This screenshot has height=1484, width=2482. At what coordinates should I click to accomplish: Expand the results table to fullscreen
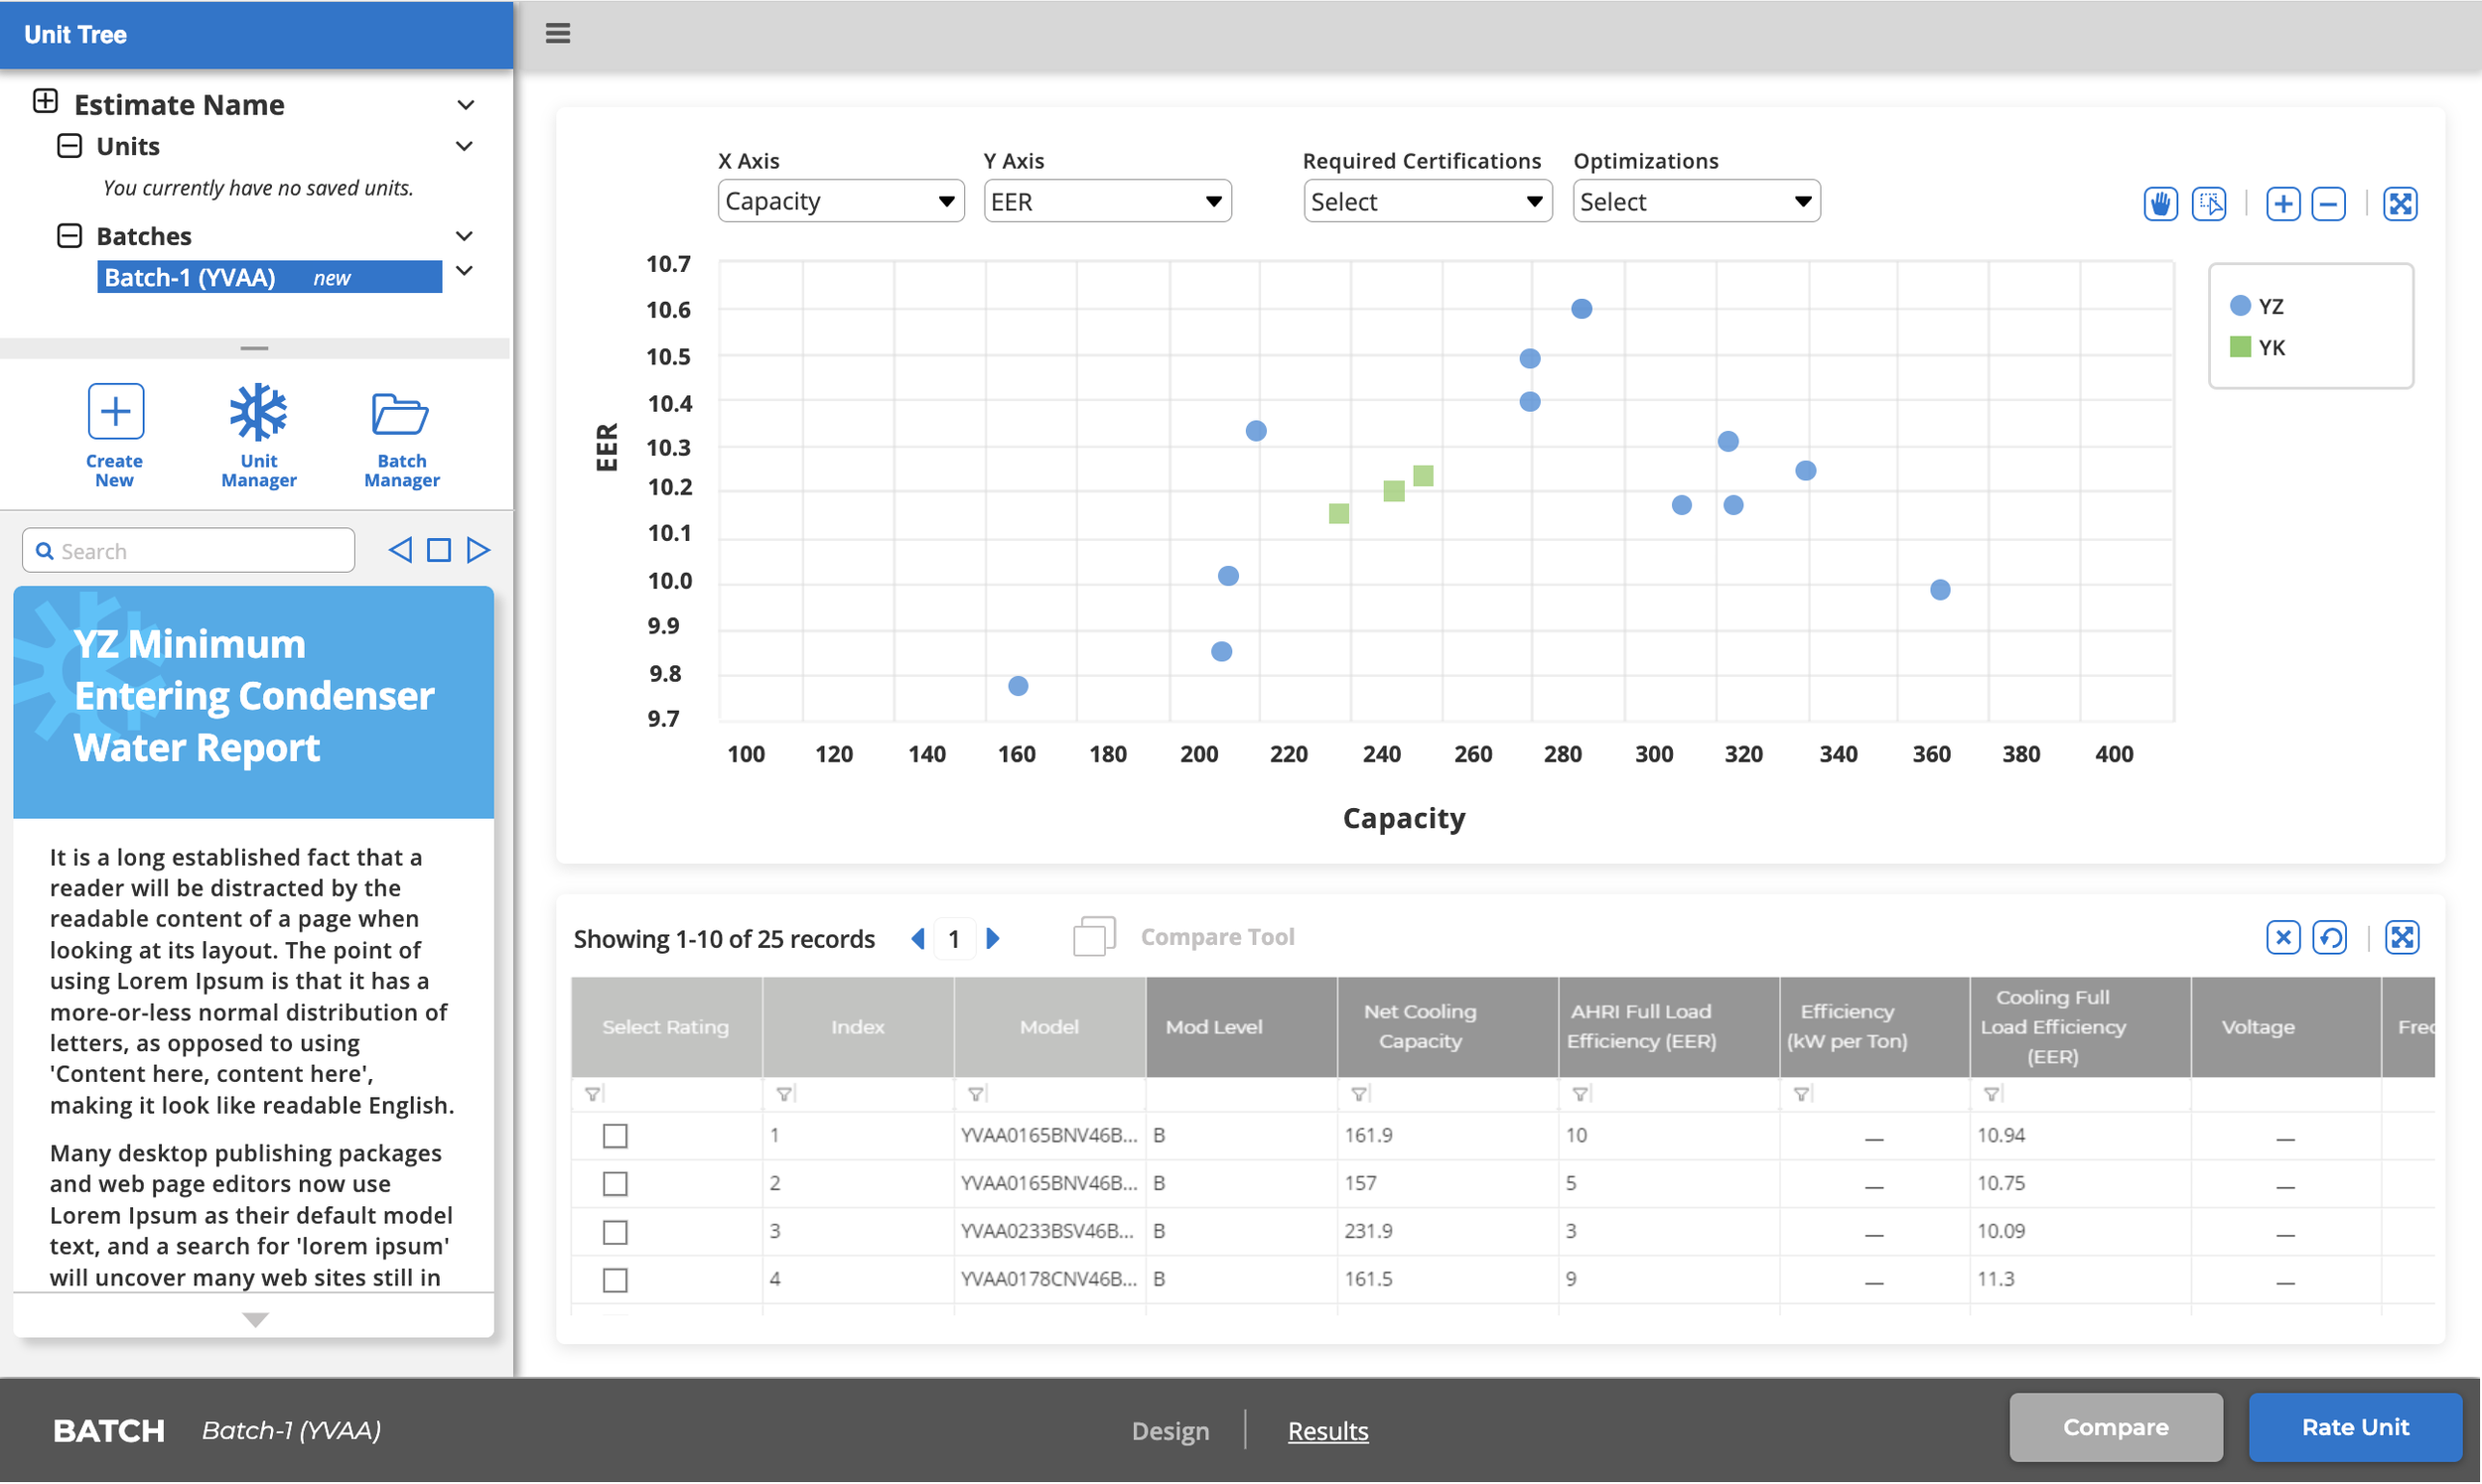2402,938
